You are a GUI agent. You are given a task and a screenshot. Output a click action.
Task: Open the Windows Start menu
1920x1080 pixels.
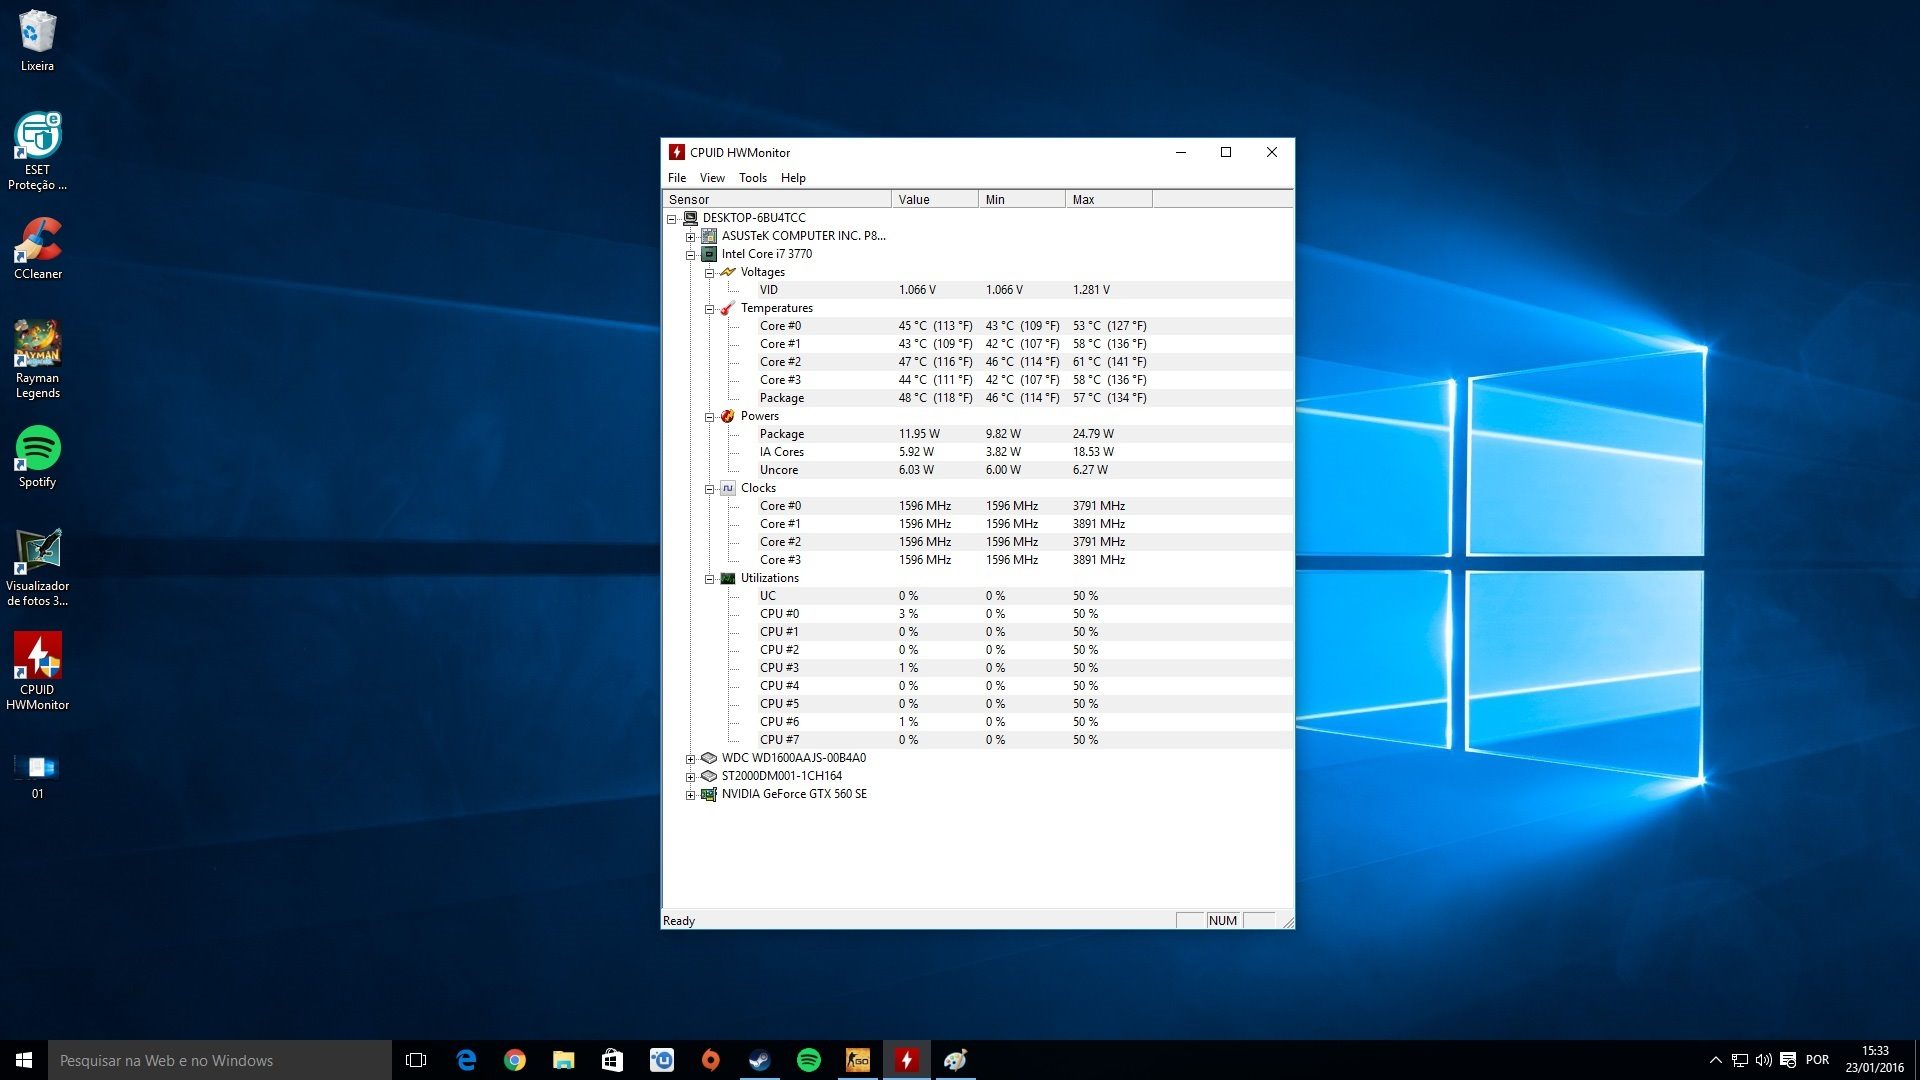point(24,1060)
